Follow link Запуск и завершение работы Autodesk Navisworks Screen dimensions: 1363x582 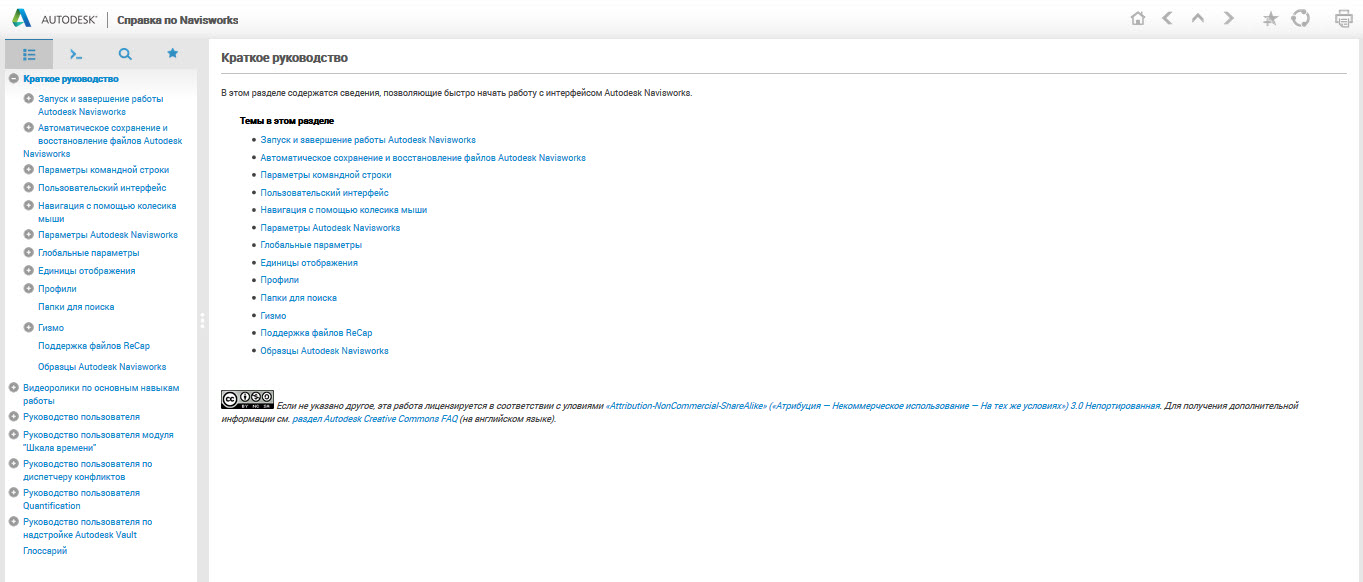368,140
